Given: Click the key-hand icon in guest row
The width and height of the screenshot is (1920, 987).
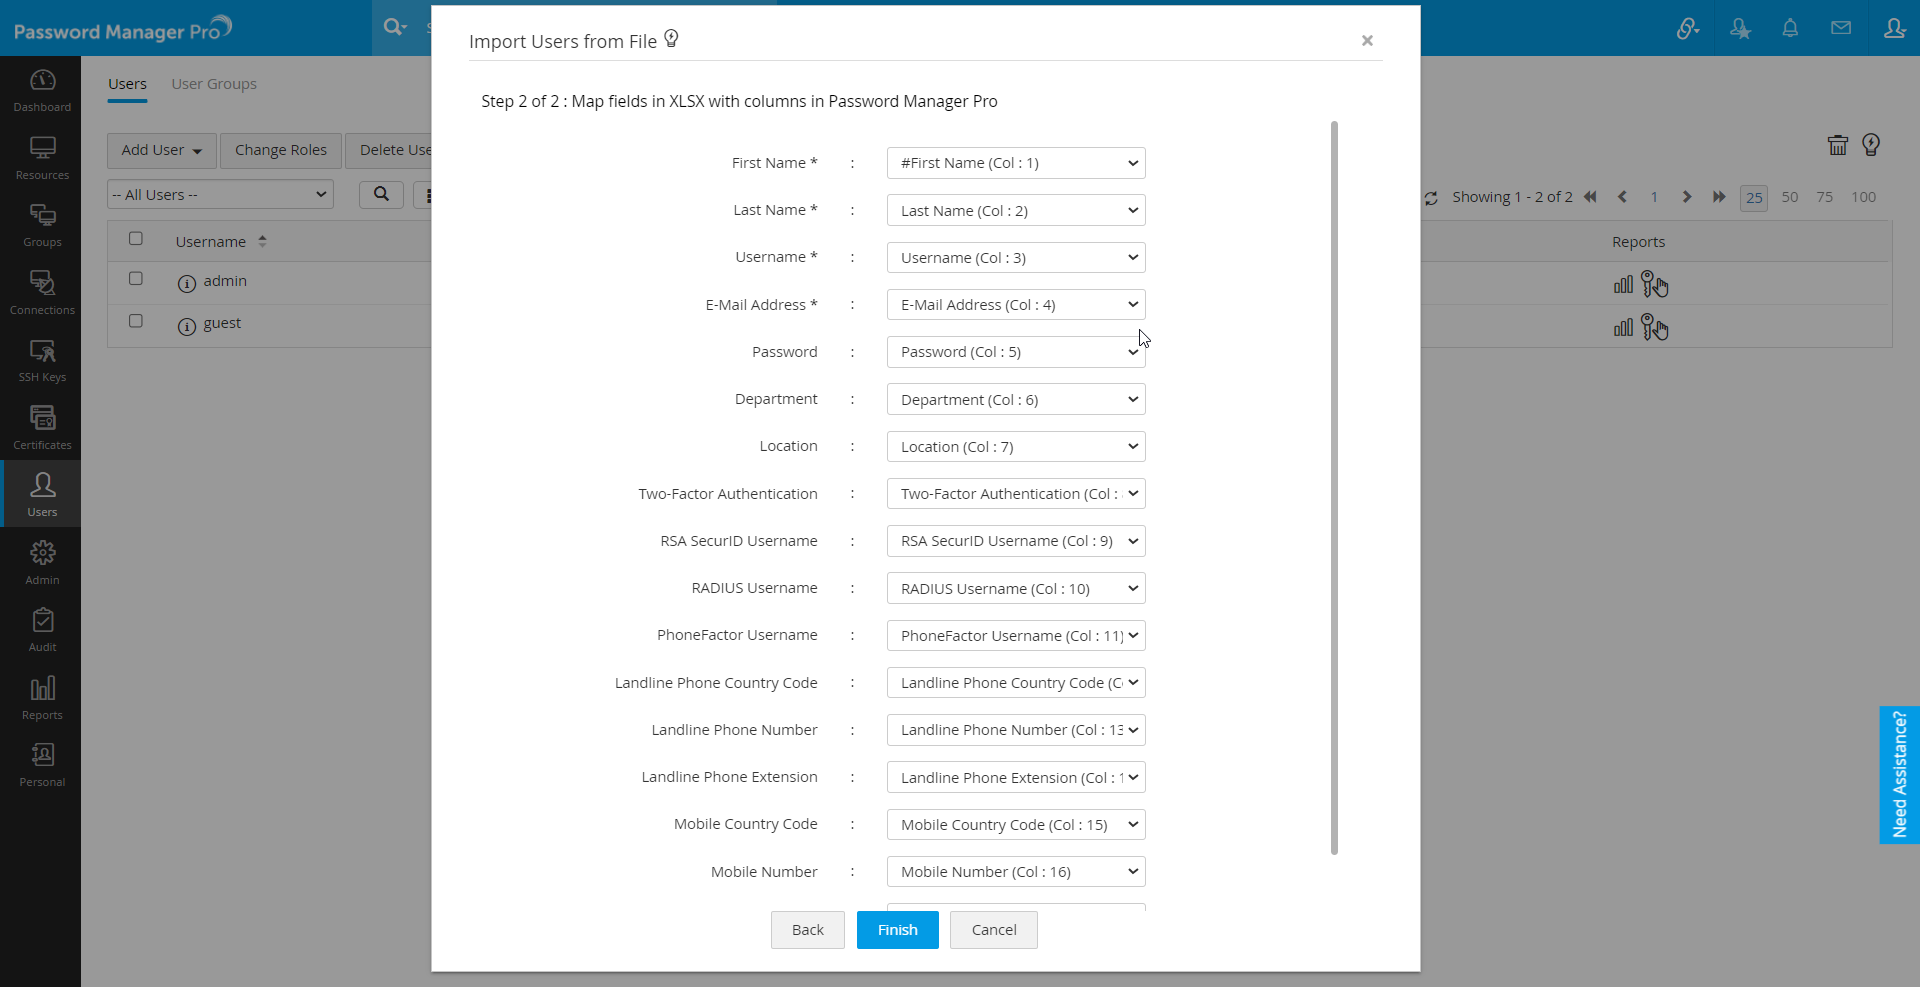Looking at the screenshot, I should coord(1655,327).
